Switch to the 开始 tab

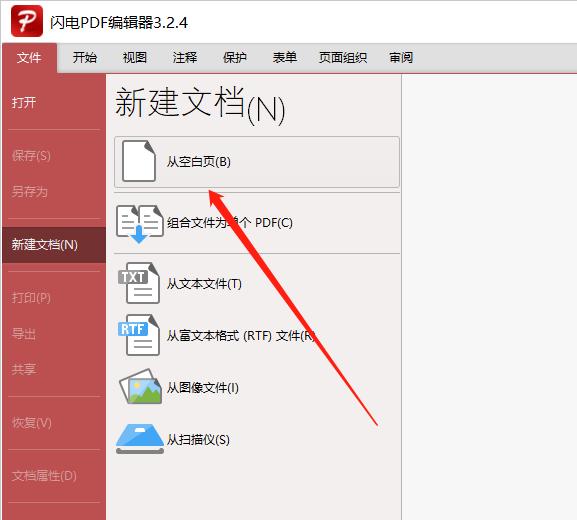pyautogui.click(x=85, y=57)
